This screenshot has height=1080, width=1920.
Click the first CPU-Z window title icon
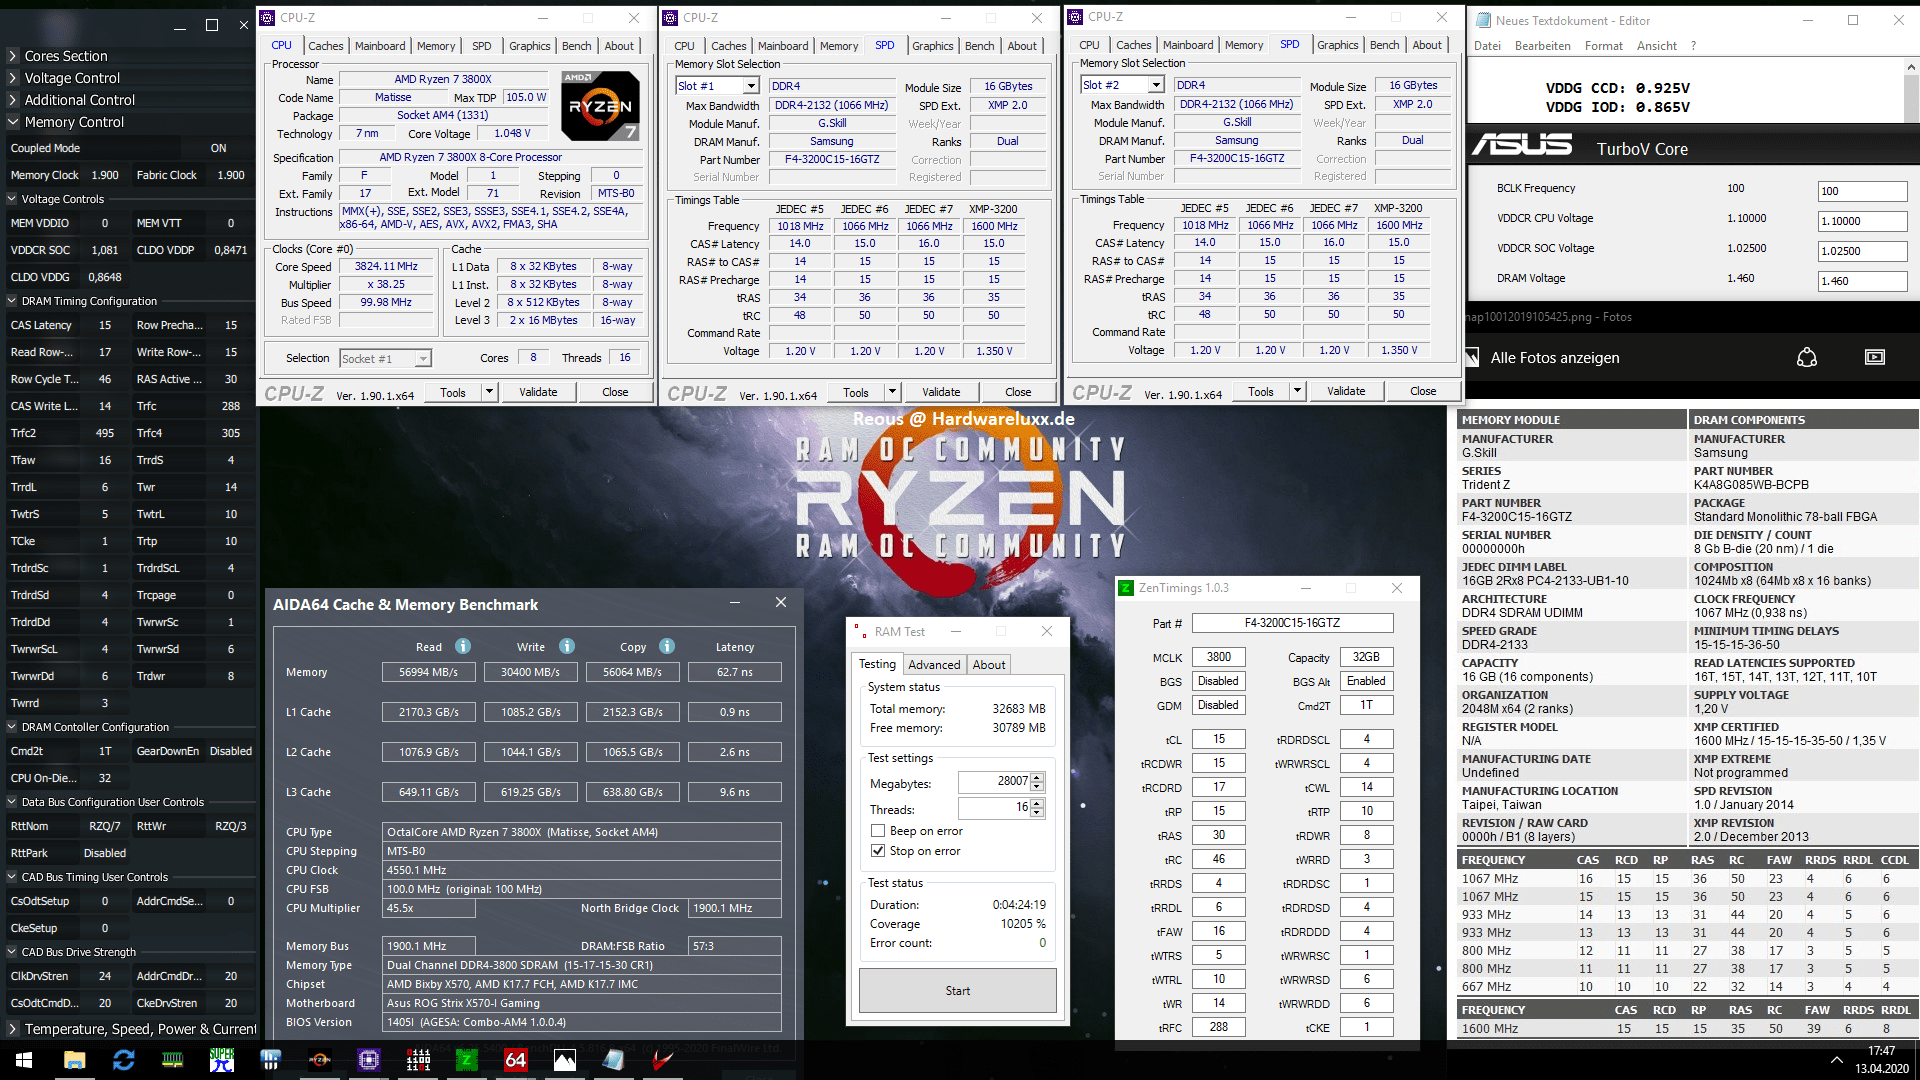tap(267, 17)
